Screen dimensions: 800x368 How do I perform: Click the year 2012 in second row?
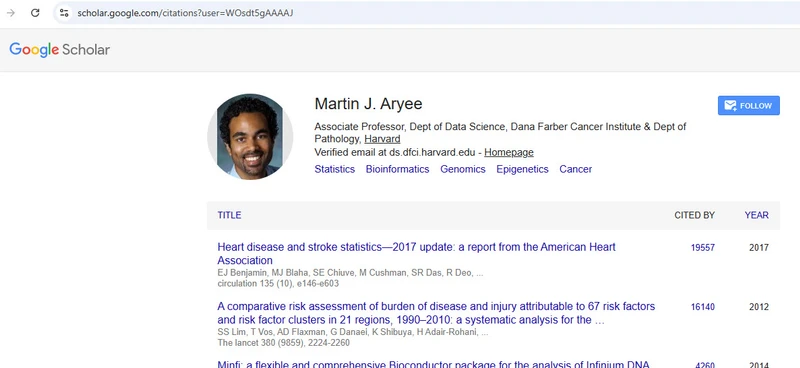(x=759, y=307)
